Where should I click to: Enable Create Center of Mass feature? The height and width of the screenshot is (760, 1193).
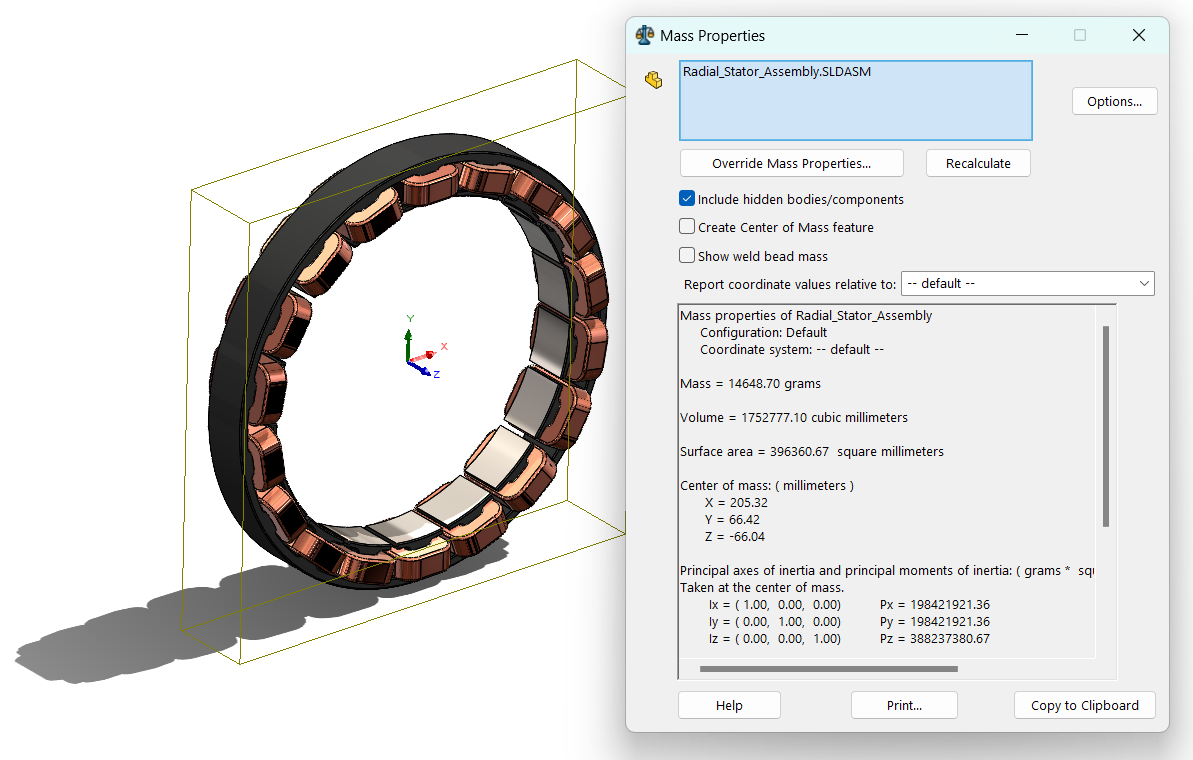pos(687,227)
